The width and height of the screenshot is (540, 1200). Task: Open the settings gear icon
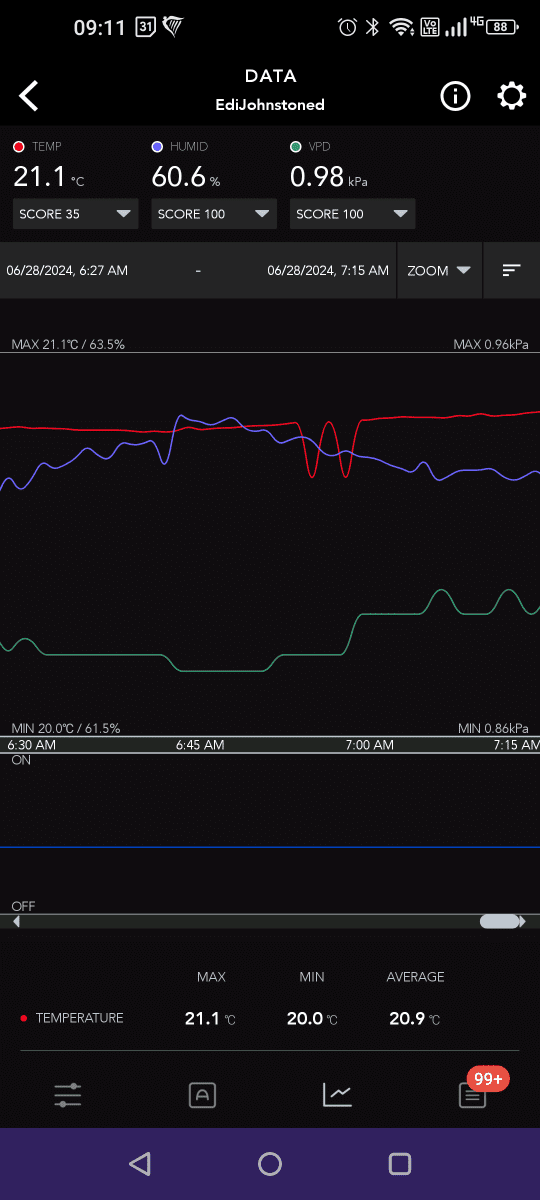tap(511, 96)
